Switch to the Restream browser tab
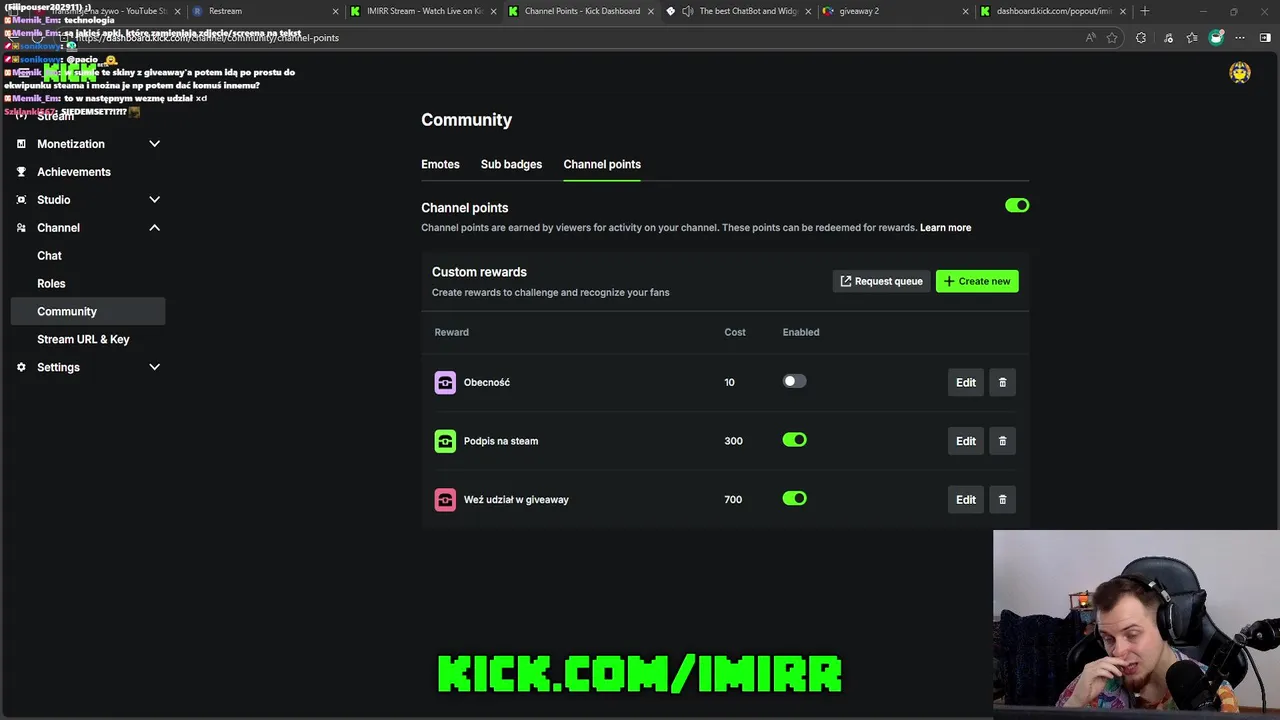This screenshot has height=720, width=1280. (x=263, y=11)
